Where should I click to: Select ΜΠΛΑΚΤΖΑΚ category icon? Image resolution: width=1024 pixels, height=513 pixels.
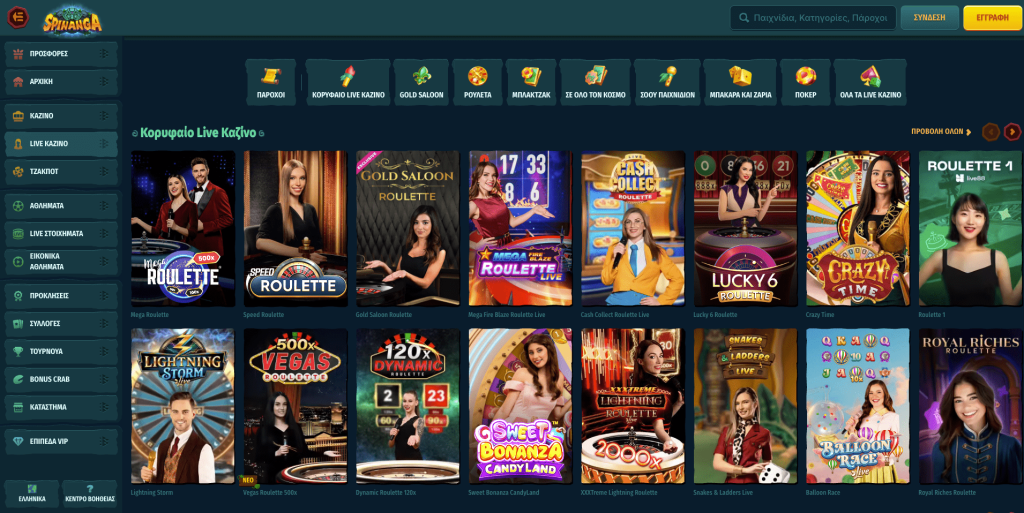(x=531, y=76)
